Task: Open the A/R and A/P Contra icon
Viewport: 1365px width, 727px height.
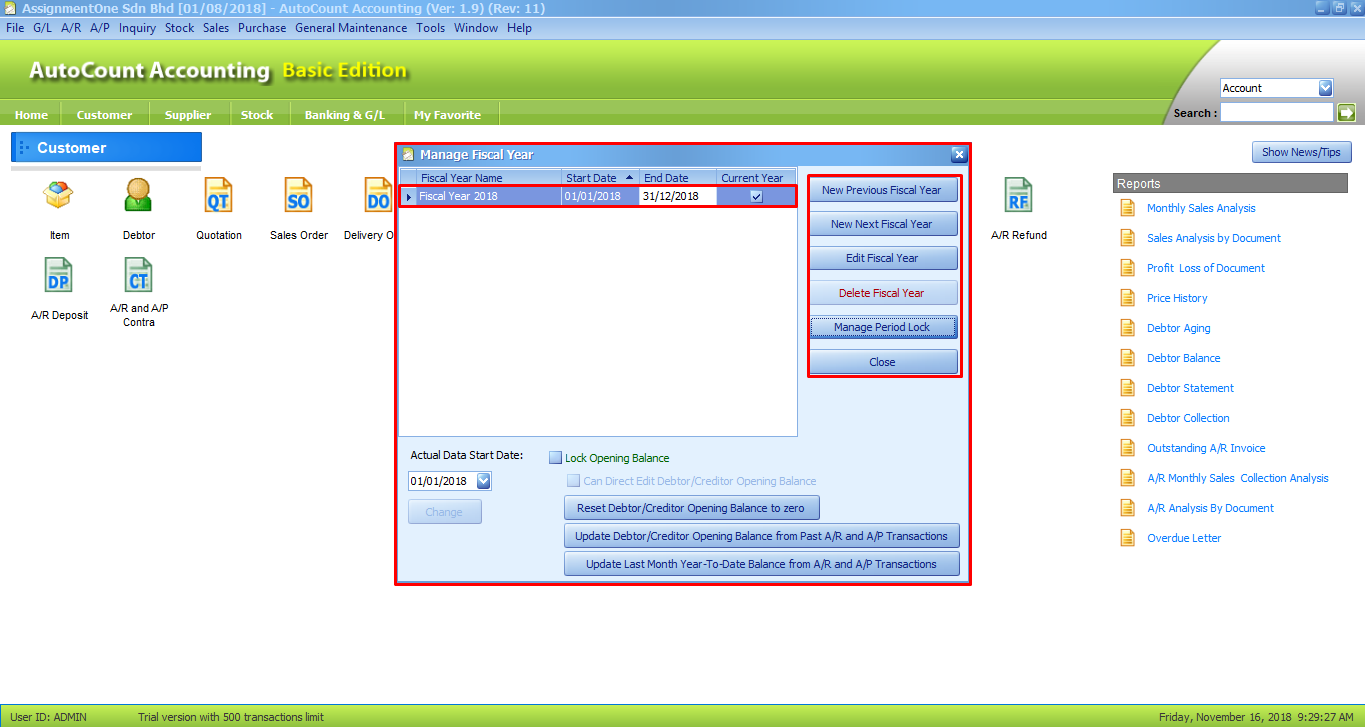Action: tap(139, 275)
